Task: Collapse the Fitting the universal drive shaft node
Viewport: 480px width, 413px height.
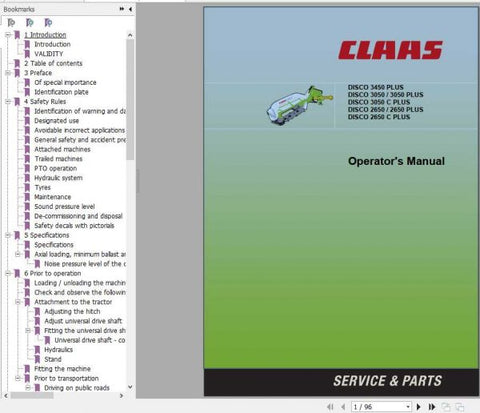Action: coord(28,331)
